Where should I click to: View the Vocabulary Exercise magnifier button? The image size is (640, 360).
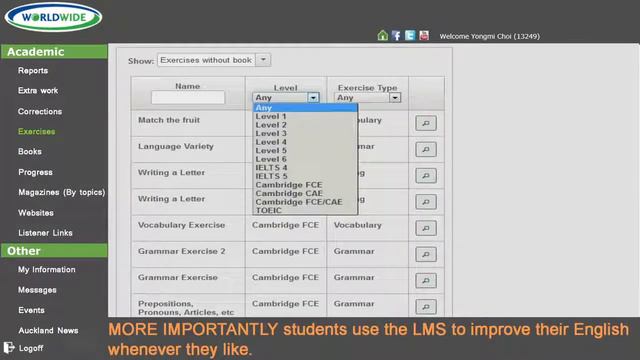point(426,228)
